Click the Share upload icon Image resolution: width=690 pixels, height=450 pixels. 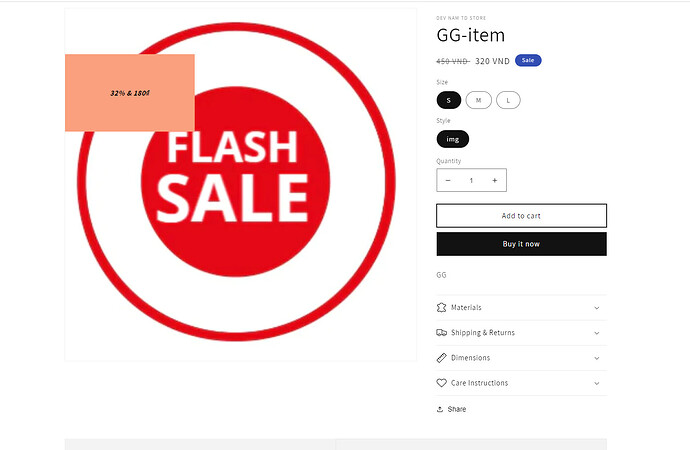coord(441,409)
